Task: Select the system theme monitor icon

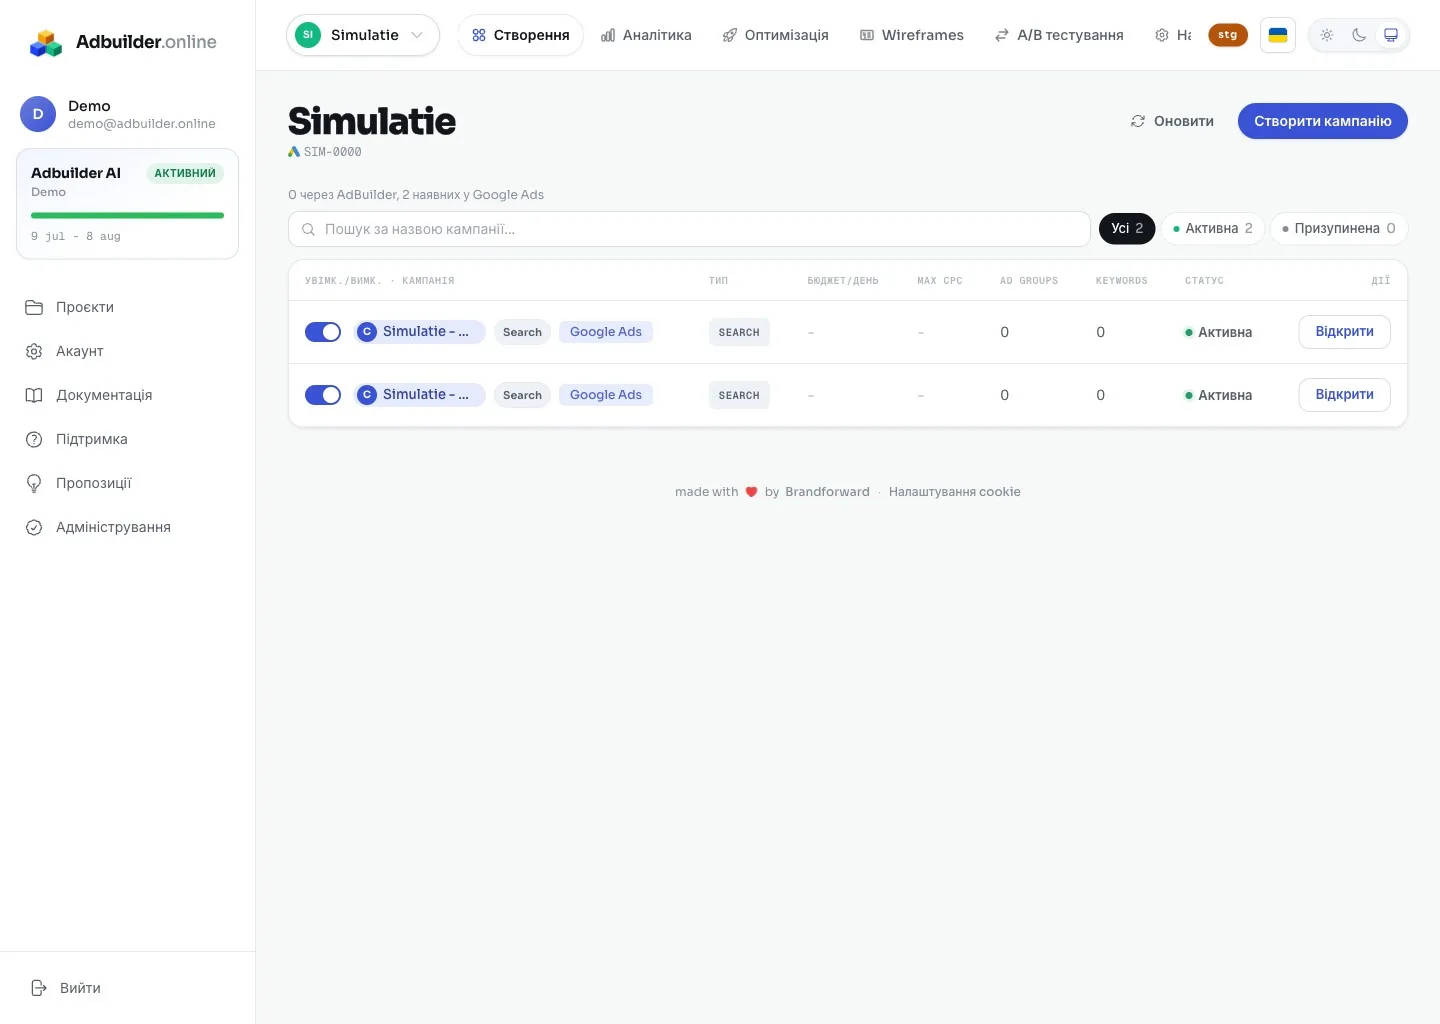Action: pyautogui.click(x=1391, y=35)
